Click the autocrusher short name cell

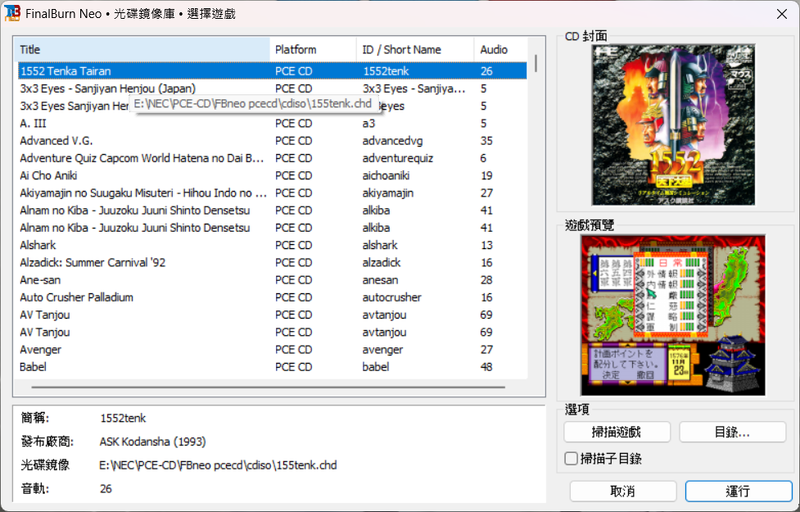[392, 297]
